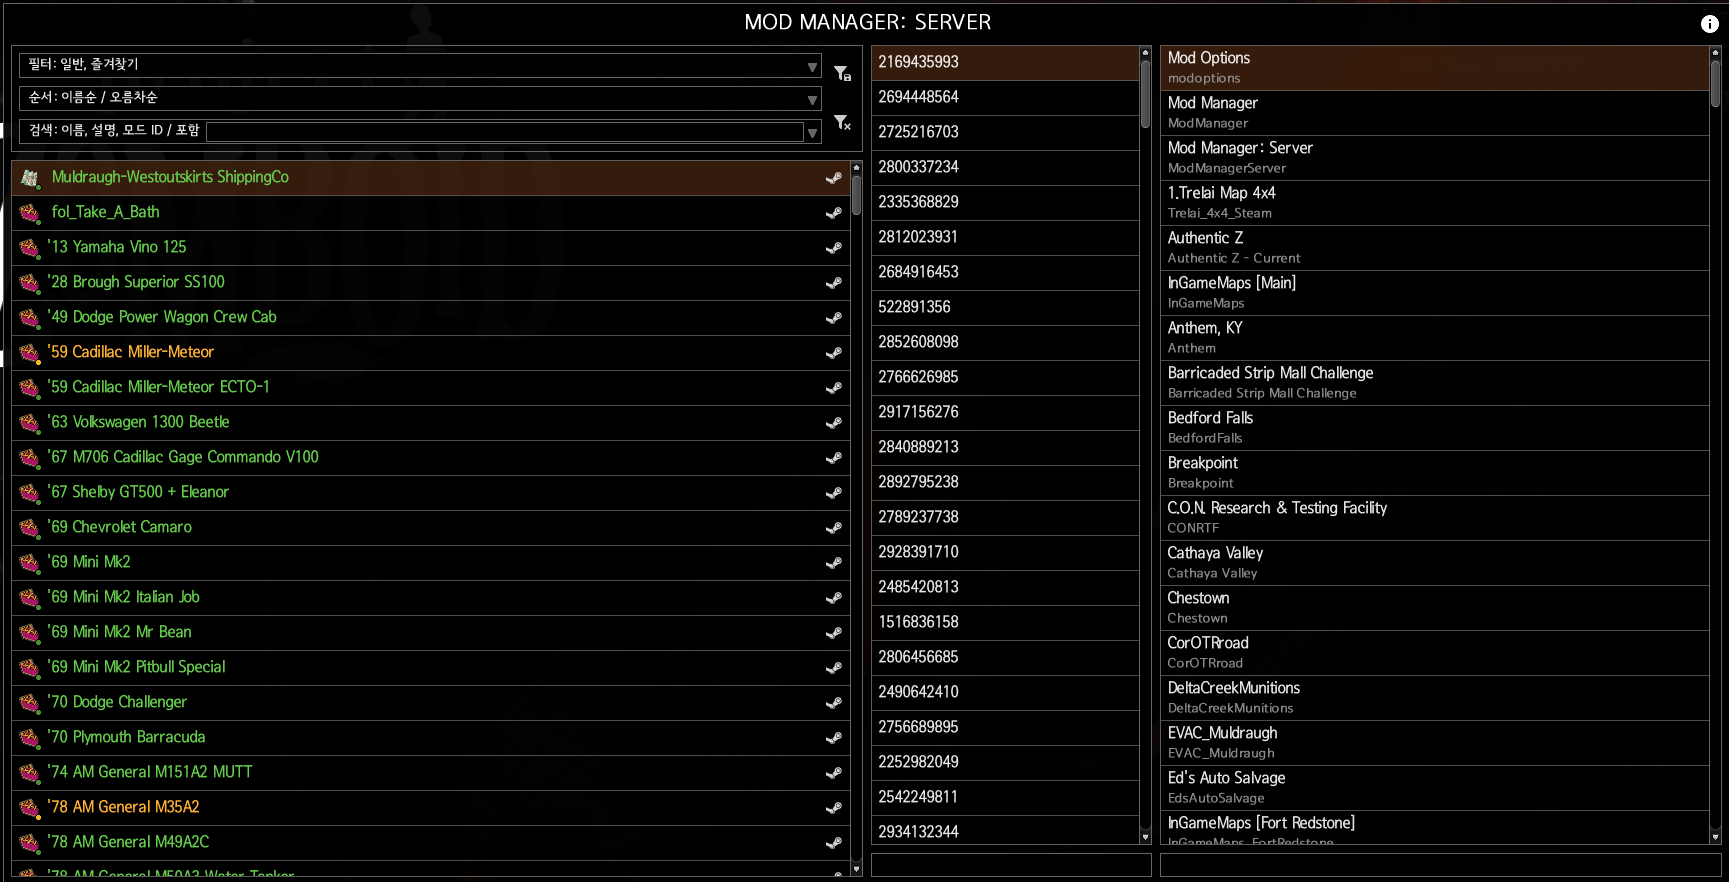Open the 필터: 일반, 즐겨찾기 filter dropdown

pyautogui.click(x=420, y=65)
